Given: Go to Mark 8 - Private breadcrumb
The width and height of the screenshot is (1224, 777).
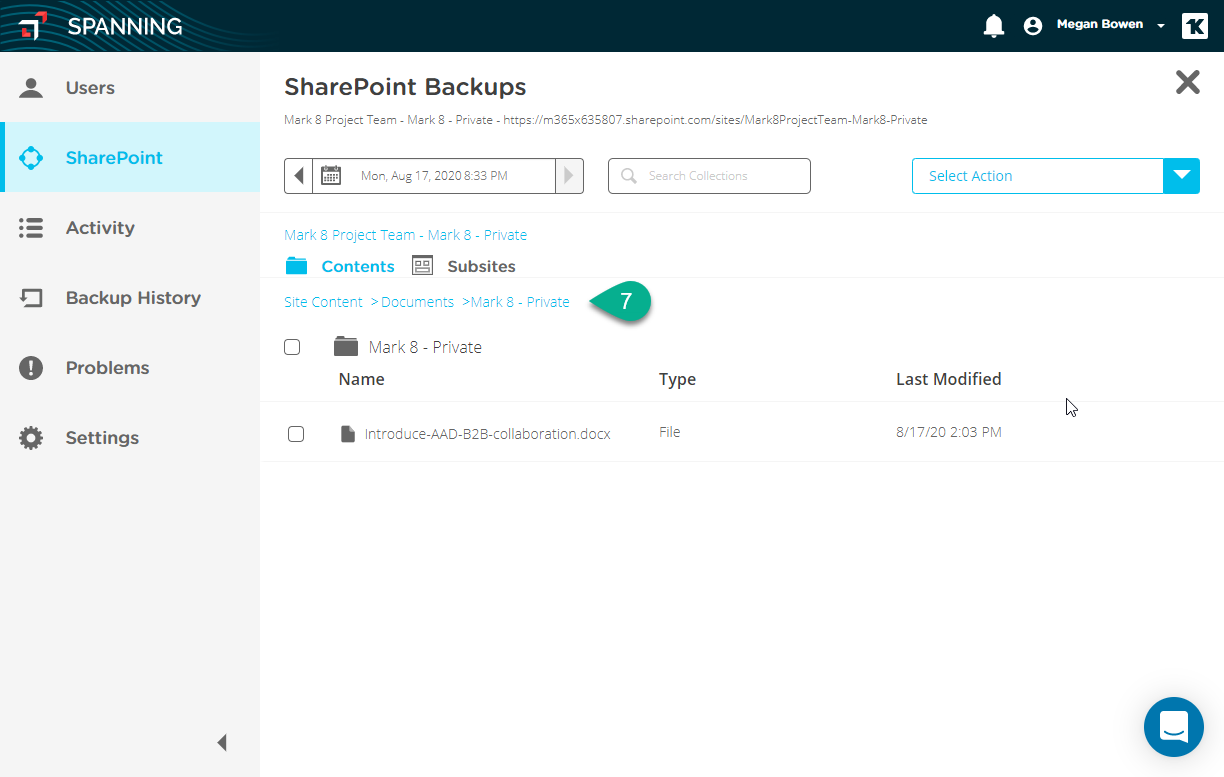Looking at the screenshot, I should click(520, 302).
